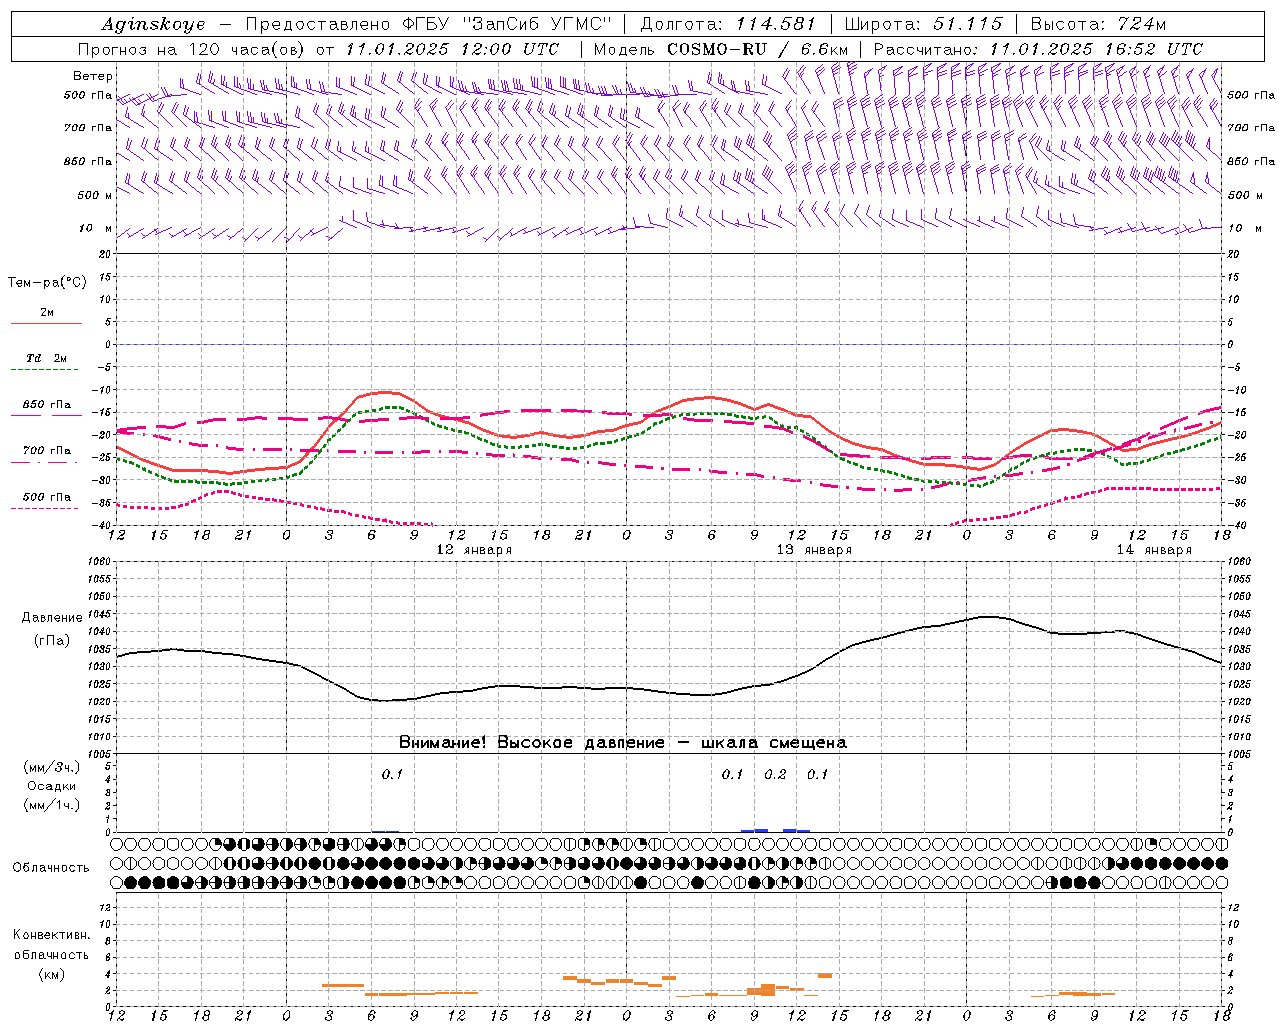Image resolution: width=1280 pixels, height=1024 pixels.
Task: Click the Долгота: 114.581 longitude value
Action: pos(728,24)
